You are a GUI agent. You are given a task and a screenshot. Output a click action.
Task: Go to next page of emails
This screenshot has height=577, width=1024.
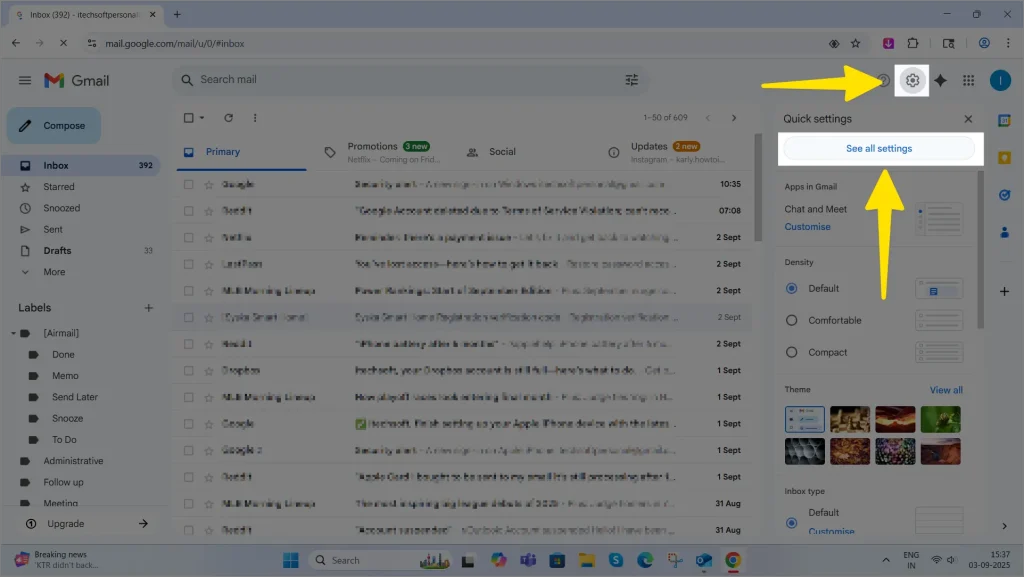point(734,118)
